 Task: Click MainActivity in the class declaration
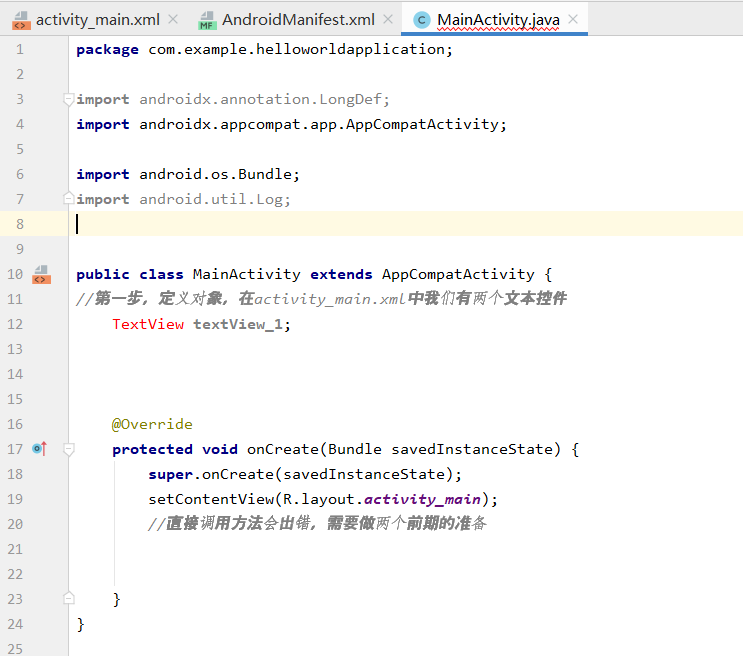pyautogui.click(x=246, y=274)
